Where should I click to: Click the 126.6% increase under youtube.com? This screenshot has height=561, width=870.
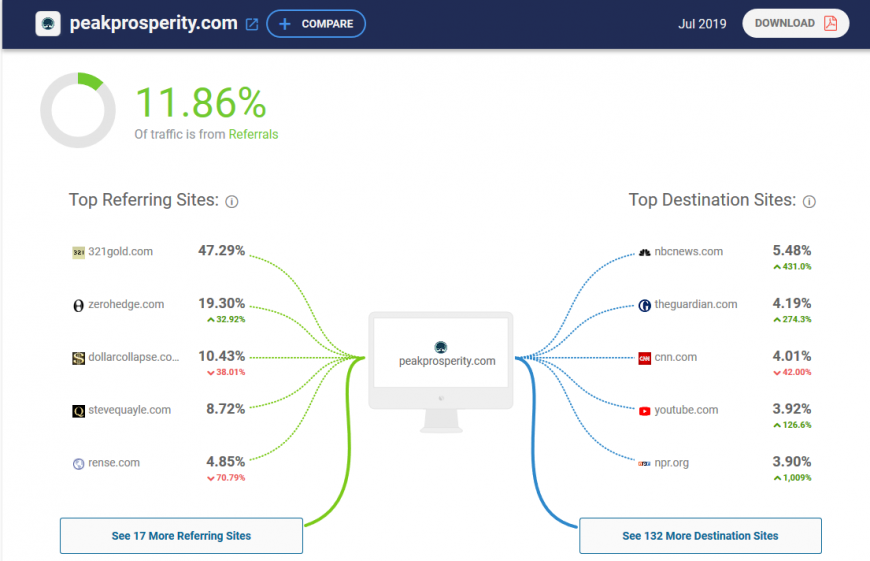792,424
